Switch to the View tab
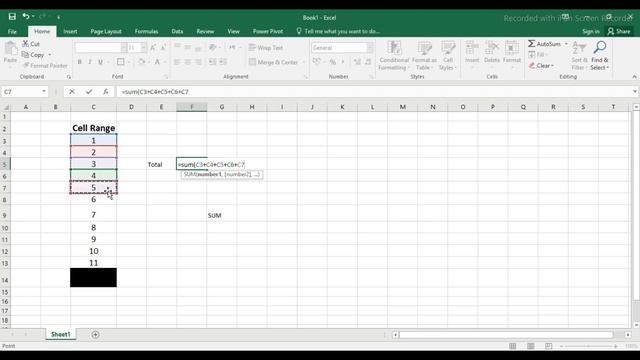Image resolution: width=640 pixels, height=360 pixels. tap(233, 31)
